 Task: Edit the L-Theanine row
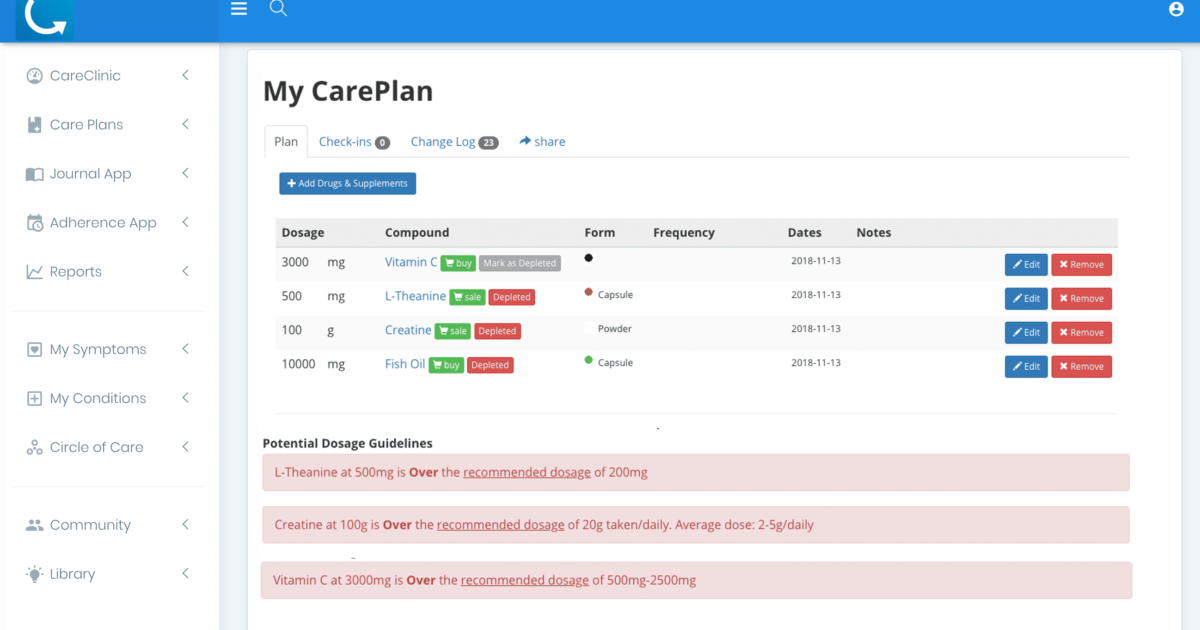click(1026, 299)
